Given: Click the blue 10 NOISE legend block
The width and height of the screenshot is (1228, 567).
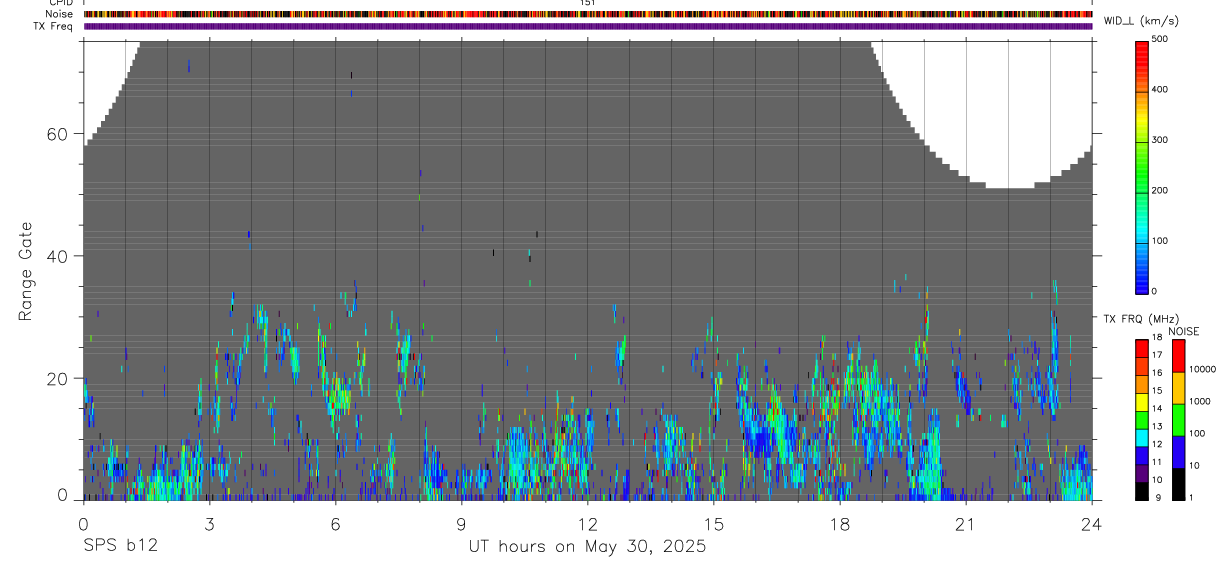Looking at the screenshot, I should coord(1178,452).
